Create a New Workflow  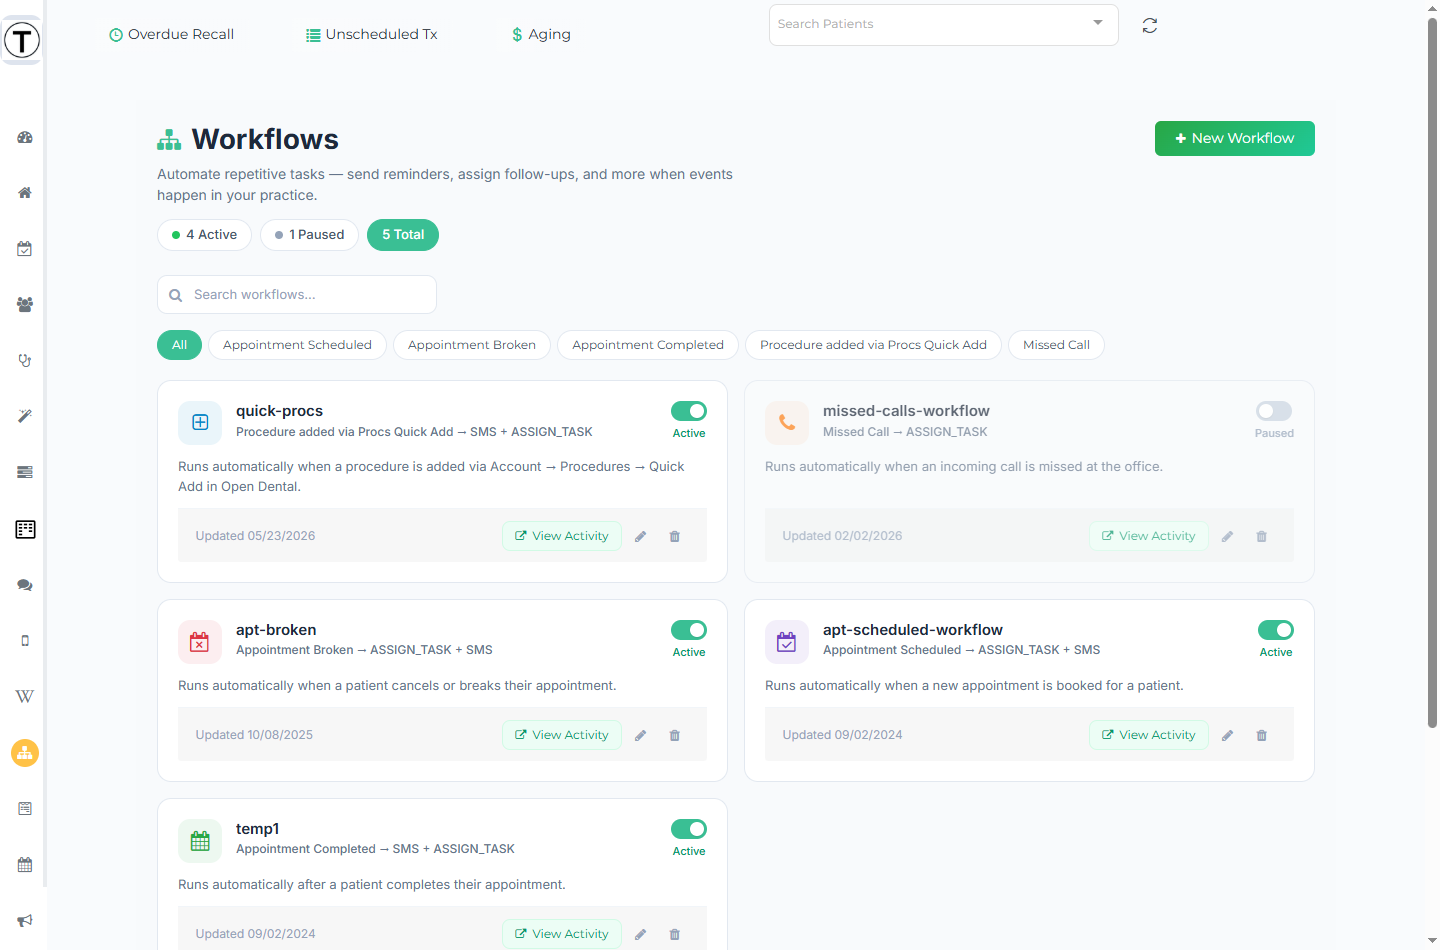1235,139
